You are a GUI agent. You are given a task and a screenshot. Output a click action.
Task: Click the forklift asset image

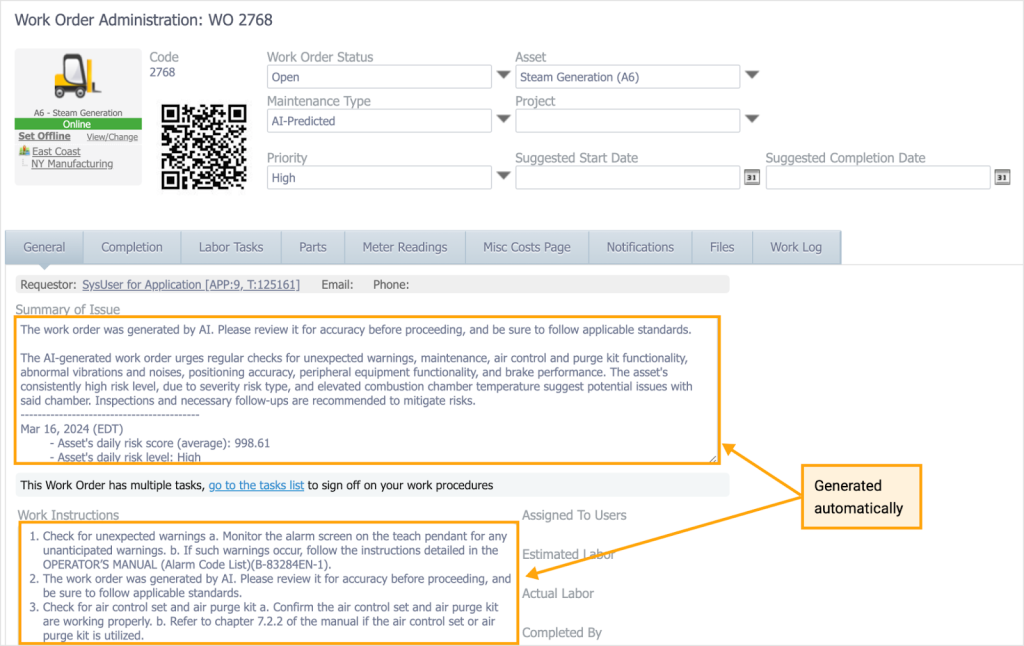77,78
